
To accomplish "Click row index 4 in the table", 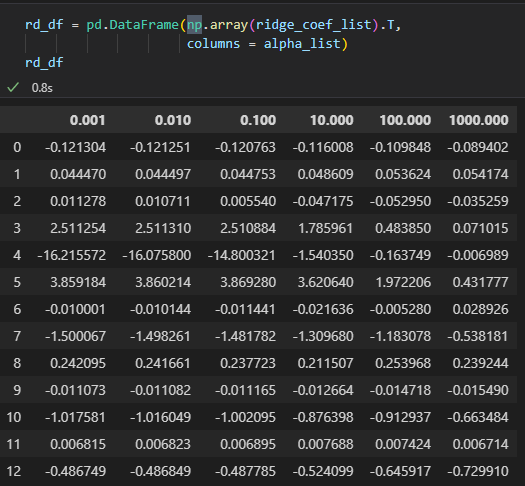I will (17, 255).
